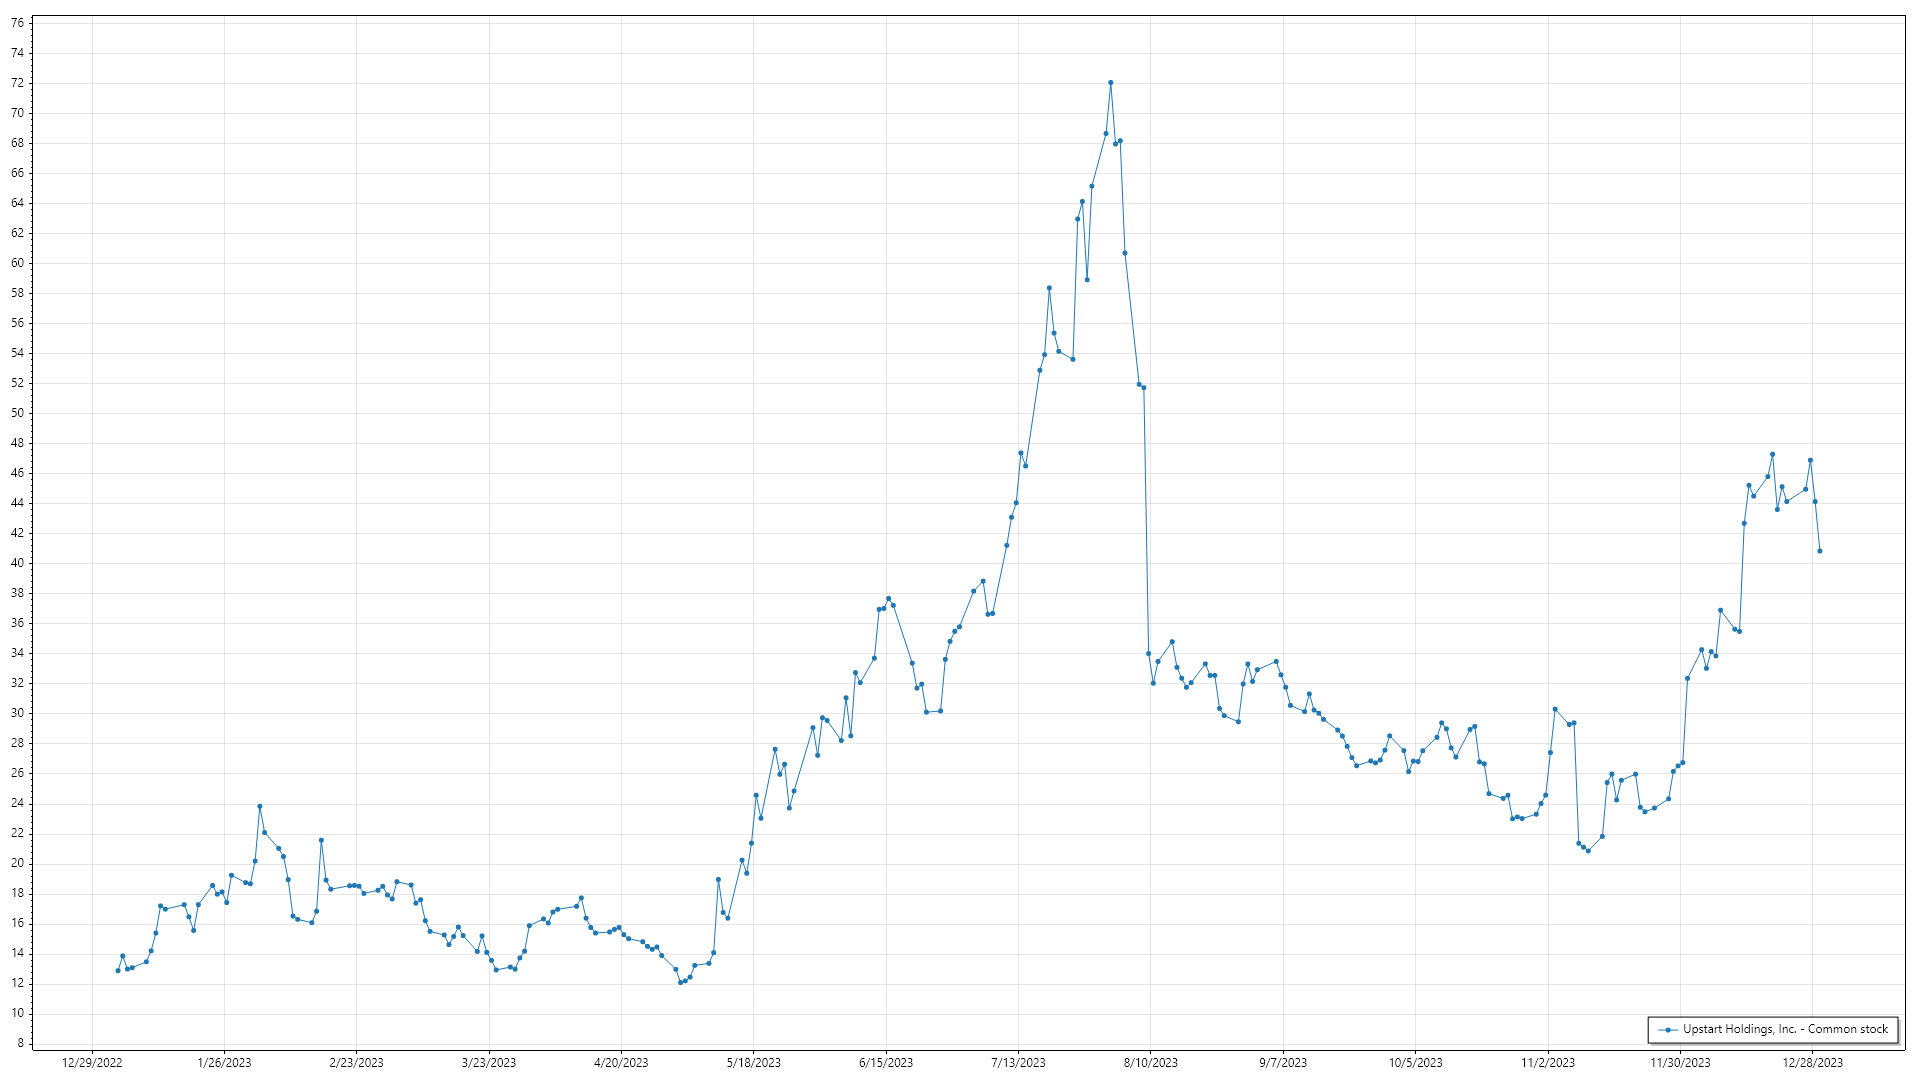This screenshot has height=1080, width=1920.
Task: Select the 1/26/2023 x-axis date label
Action: 224,1063
